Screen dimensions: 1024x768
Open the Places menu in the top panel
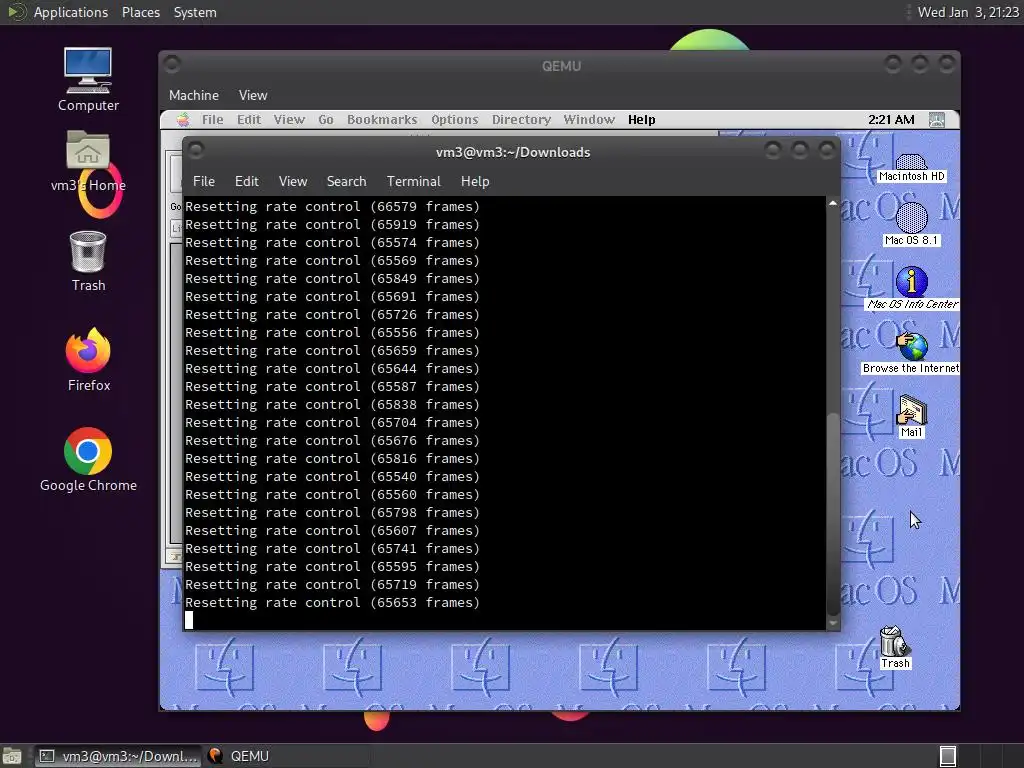coord(140,12)
